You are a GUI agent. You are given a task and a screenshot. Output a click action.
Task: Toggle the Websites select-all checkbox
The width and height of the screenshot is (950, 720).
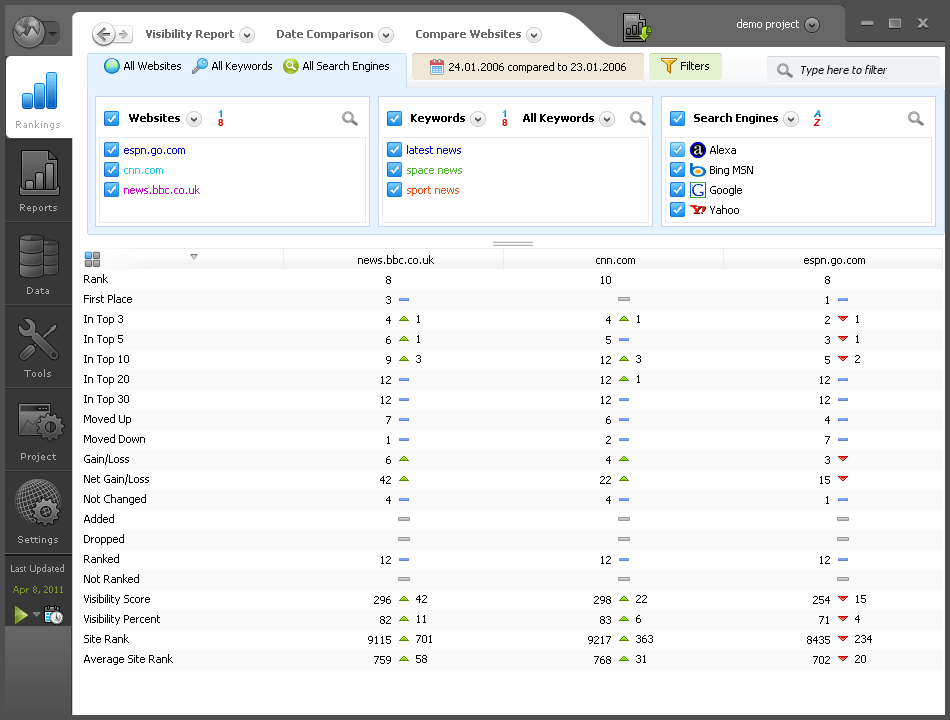(x=111, y=118)
